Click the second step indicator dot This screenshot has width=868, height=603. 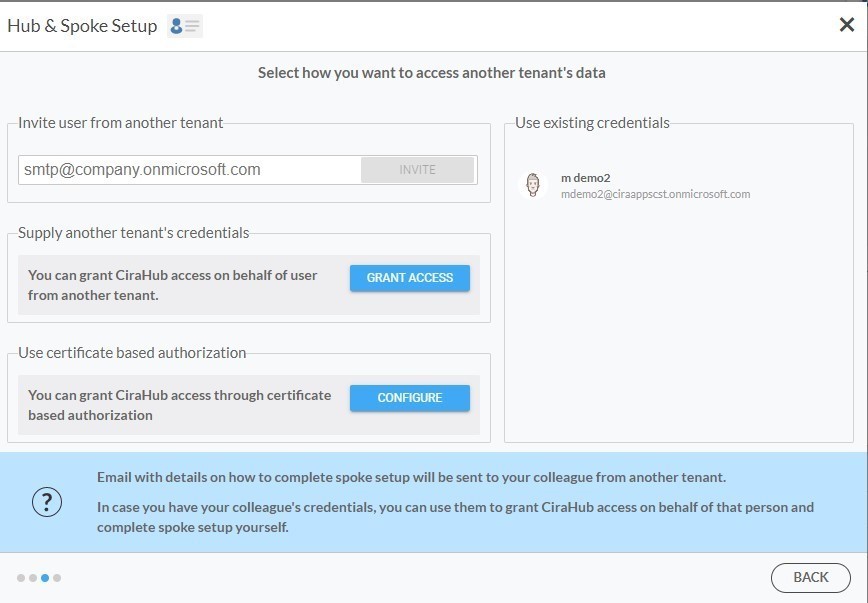pyautogui.click(x=33, y=578)
